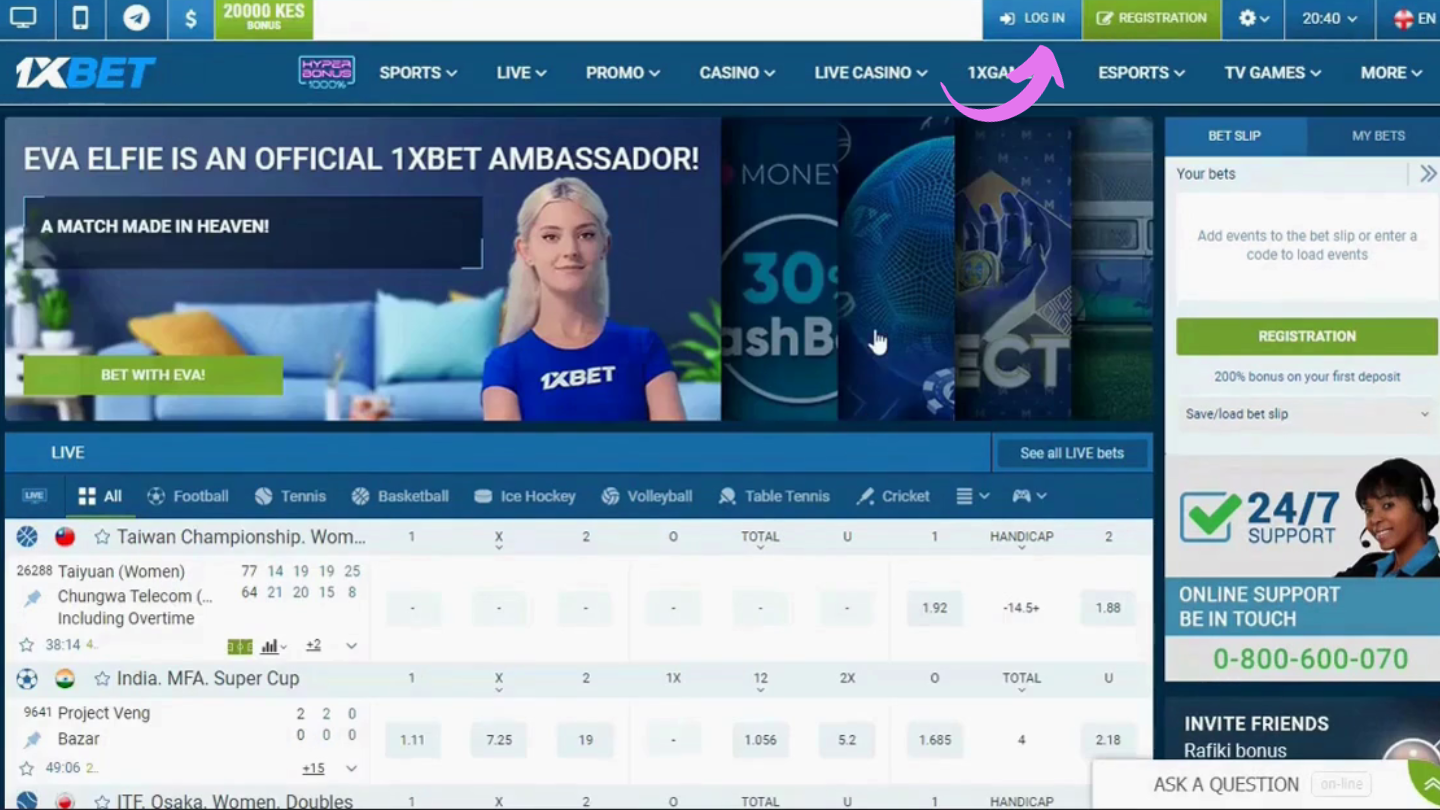The height and width of the screenshot is (810, 1440).
Task: Filter live events by Tennis
Action: (290, 496)
